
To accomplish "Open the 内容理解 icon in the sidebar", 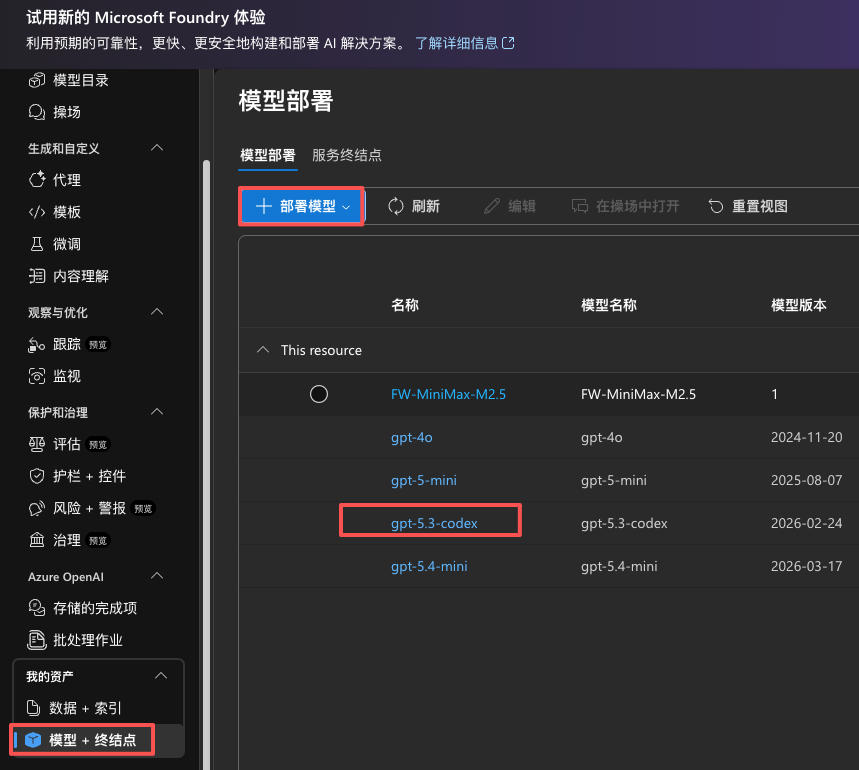I will tap(37, 276).
